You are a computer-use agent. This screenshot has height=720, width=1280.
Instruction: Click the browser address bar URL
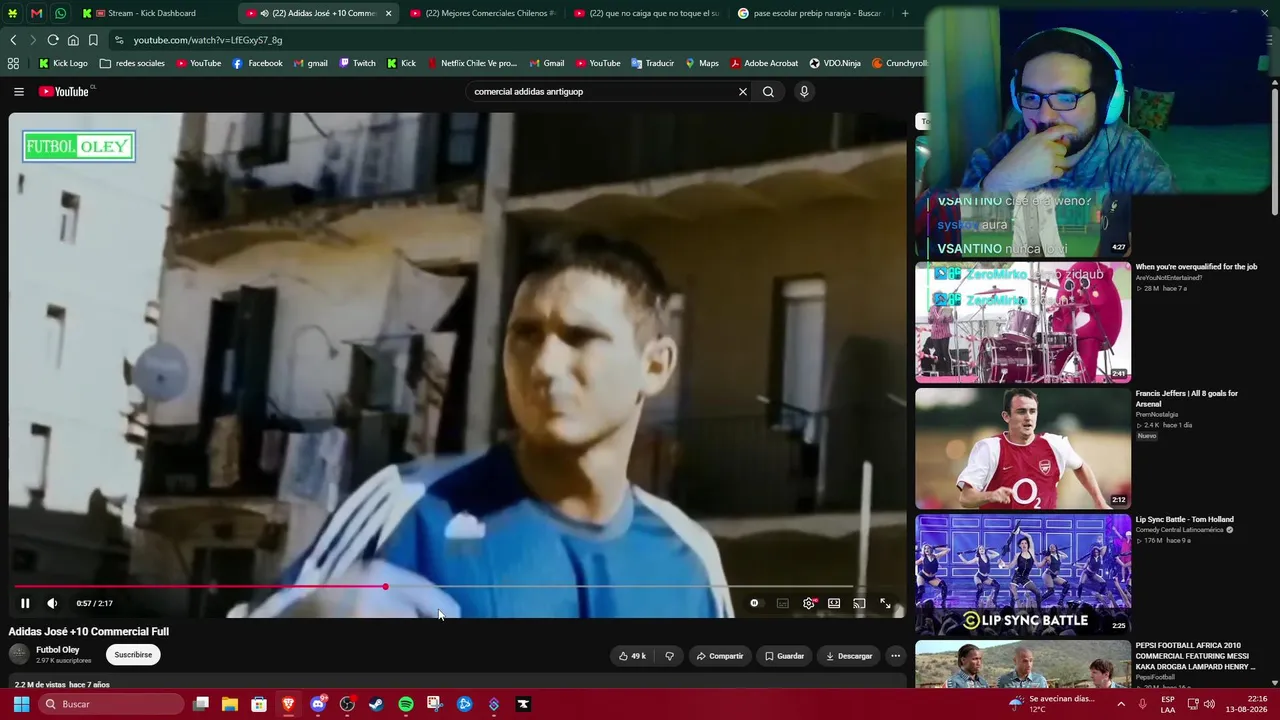[x=208, y=40]
